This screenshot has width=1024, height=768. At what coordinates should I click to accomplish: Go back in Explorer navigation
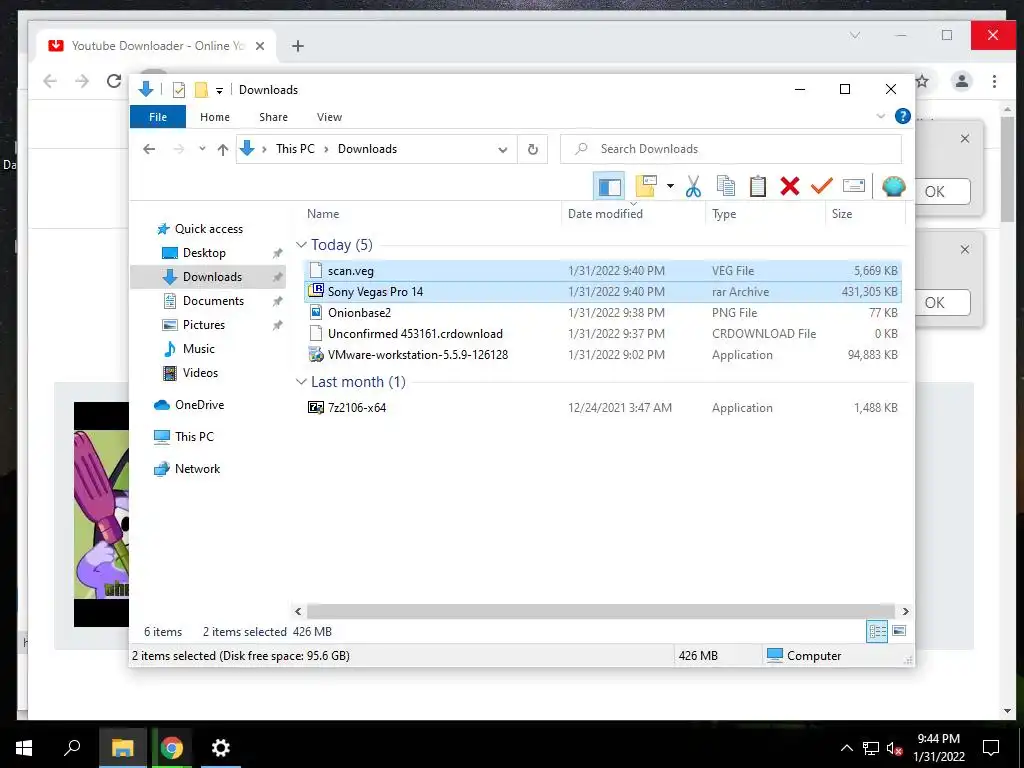tap(149, 149)
